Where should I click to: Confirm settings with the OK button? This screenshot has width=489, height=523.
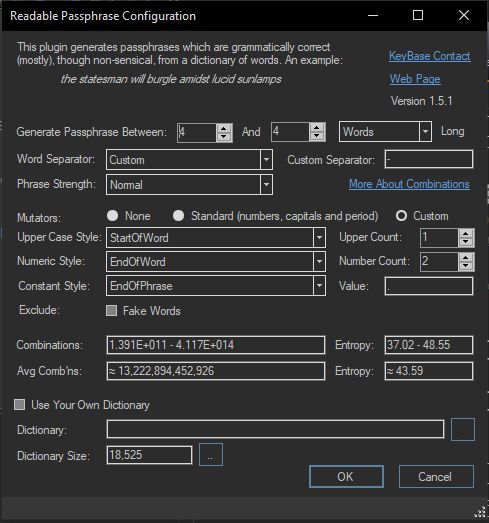pos(346,476)
